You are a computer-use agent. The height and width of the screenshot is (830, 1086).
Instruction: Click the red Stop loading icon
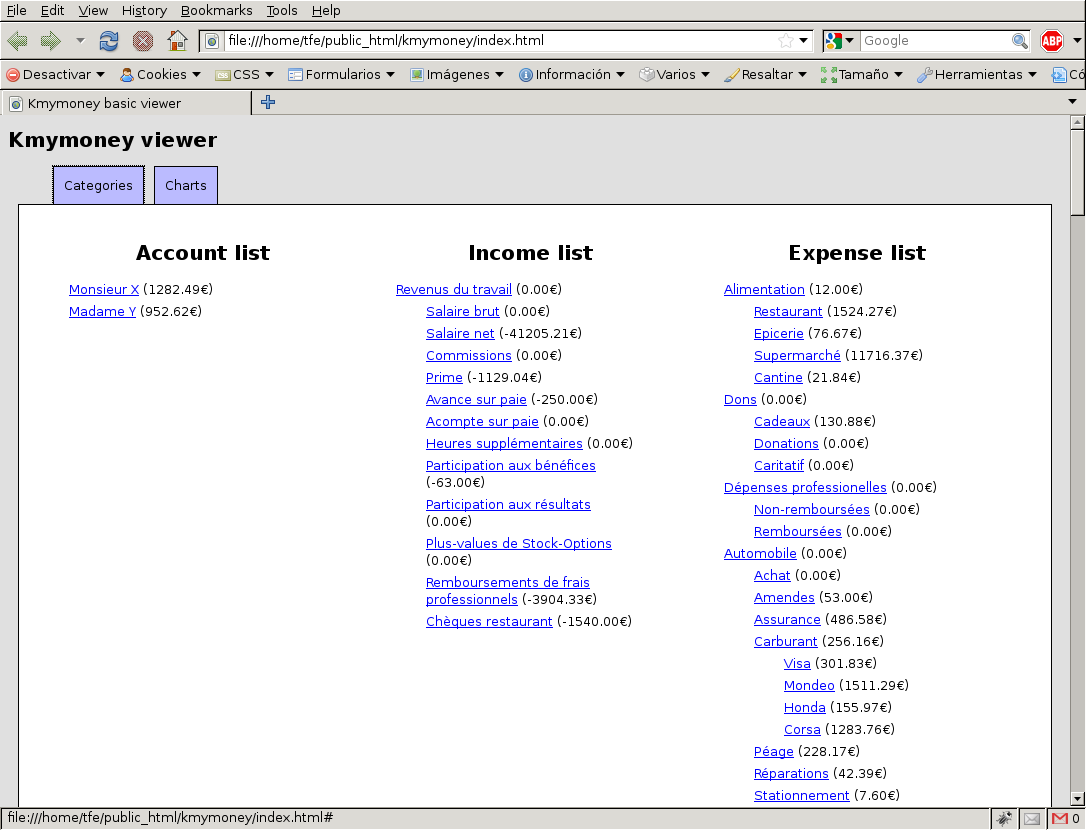pos(143,41)
